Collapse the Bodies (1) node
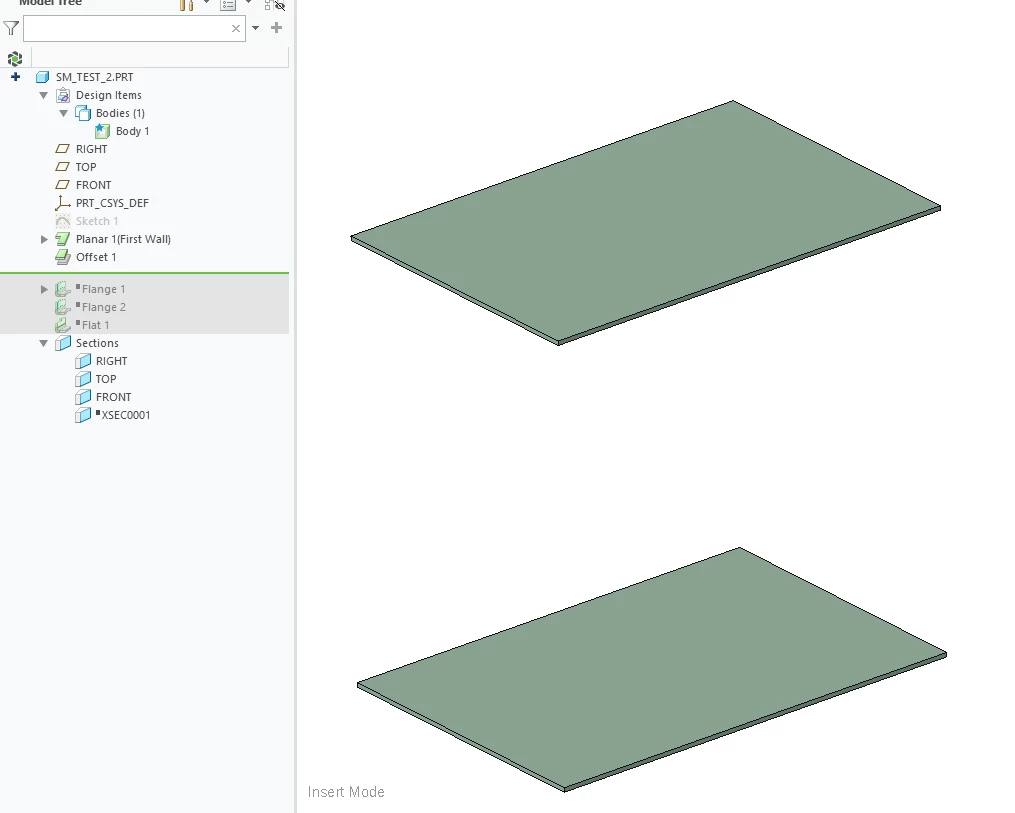This screenshot has height=813, width=1015. (63, 113)
